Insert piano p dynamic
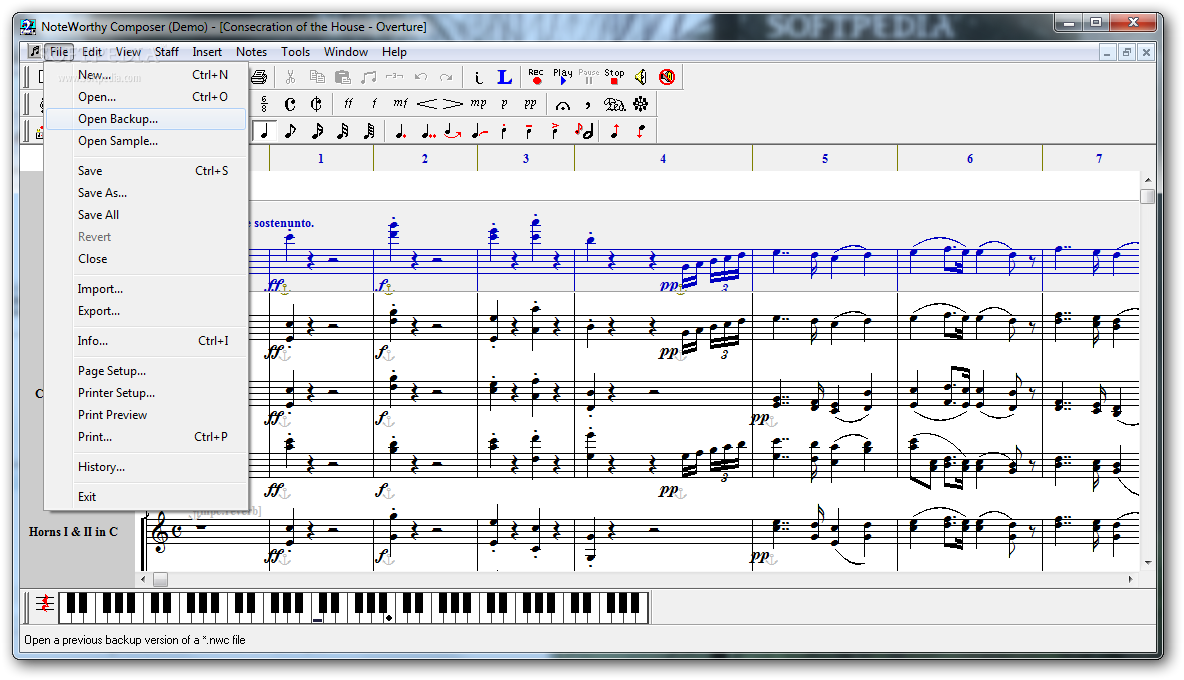1184x680 pixels. (504, 104)
